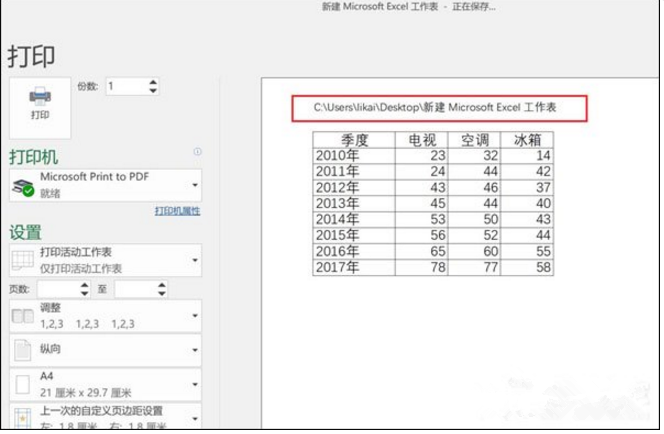Click the portrait page orientation icon
This screenshot has width=664, height=434.
pos(22,351)
